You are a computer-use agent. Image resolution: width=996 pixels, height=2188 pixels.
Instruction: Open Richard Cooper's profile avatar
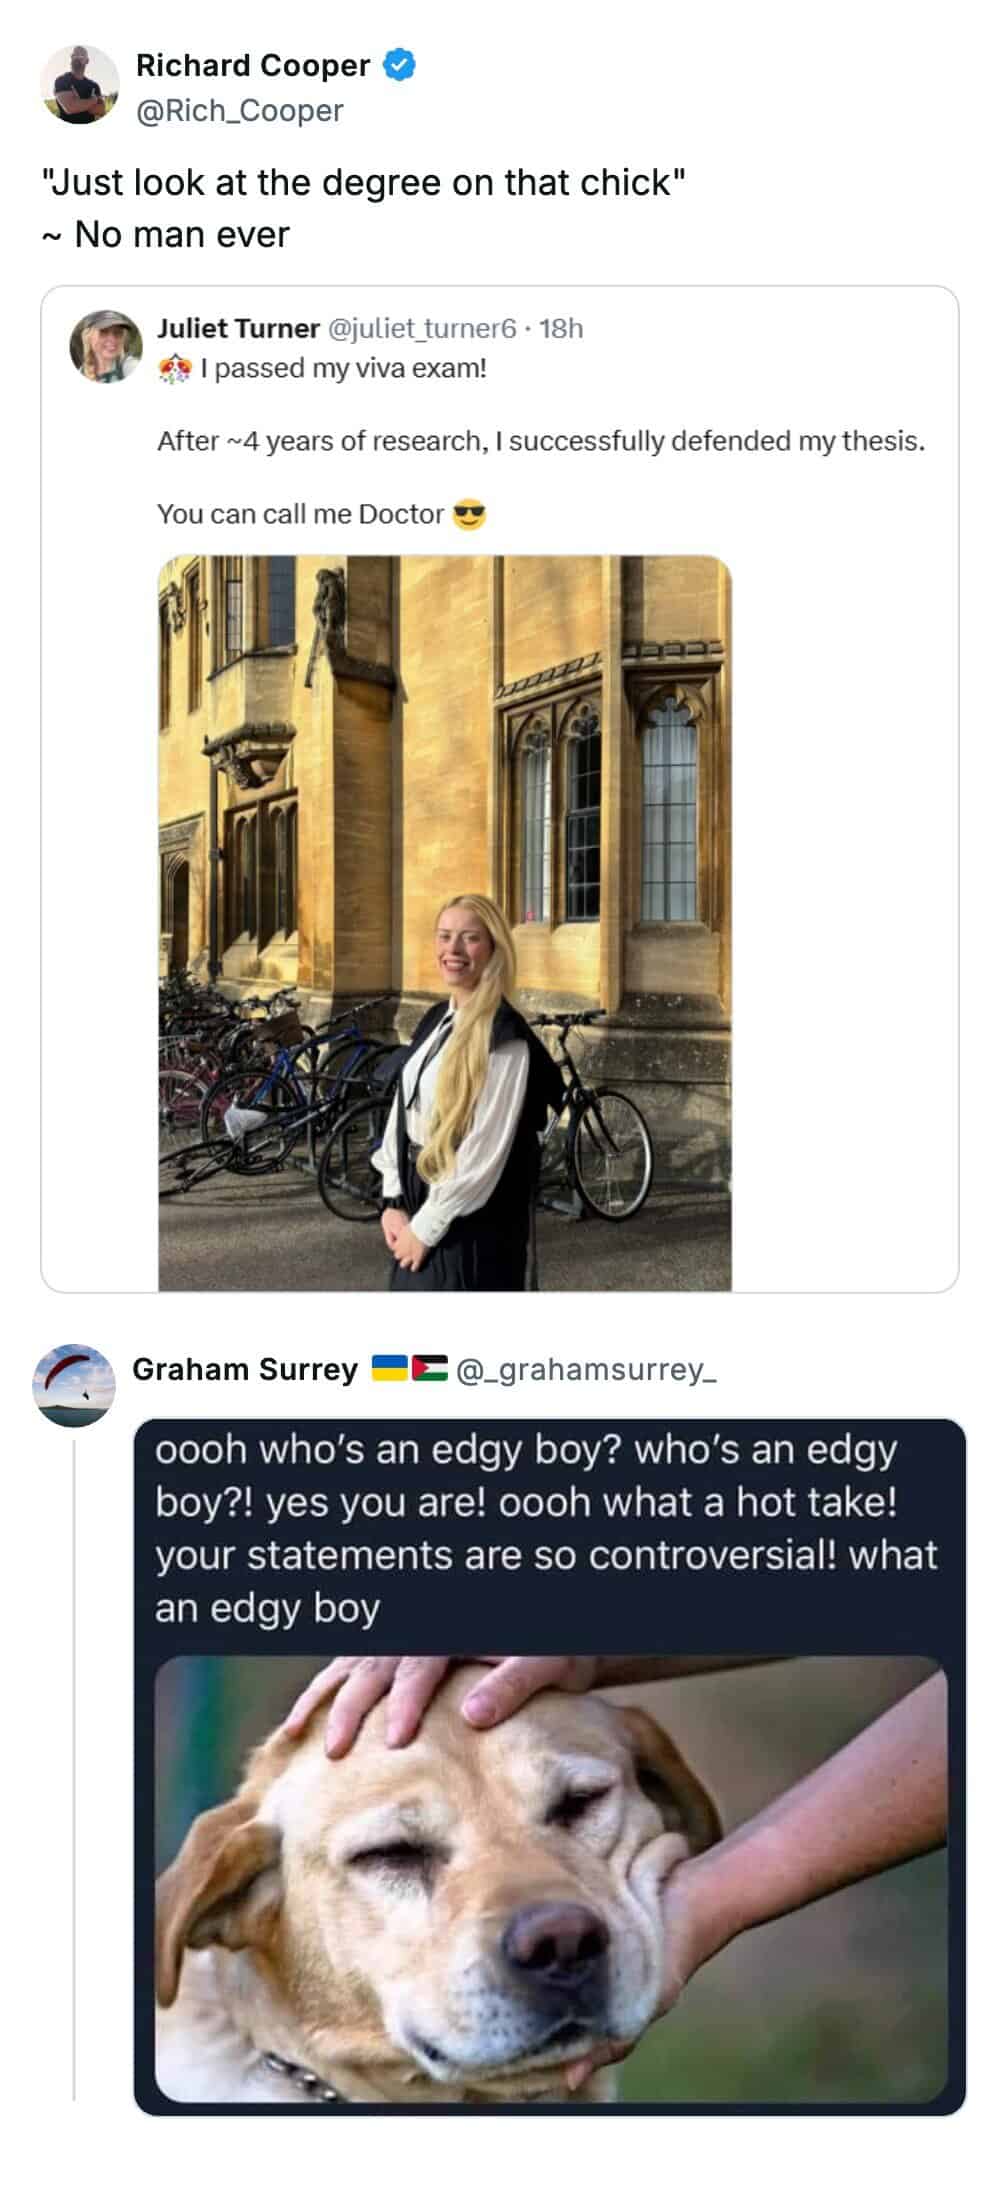80,85
